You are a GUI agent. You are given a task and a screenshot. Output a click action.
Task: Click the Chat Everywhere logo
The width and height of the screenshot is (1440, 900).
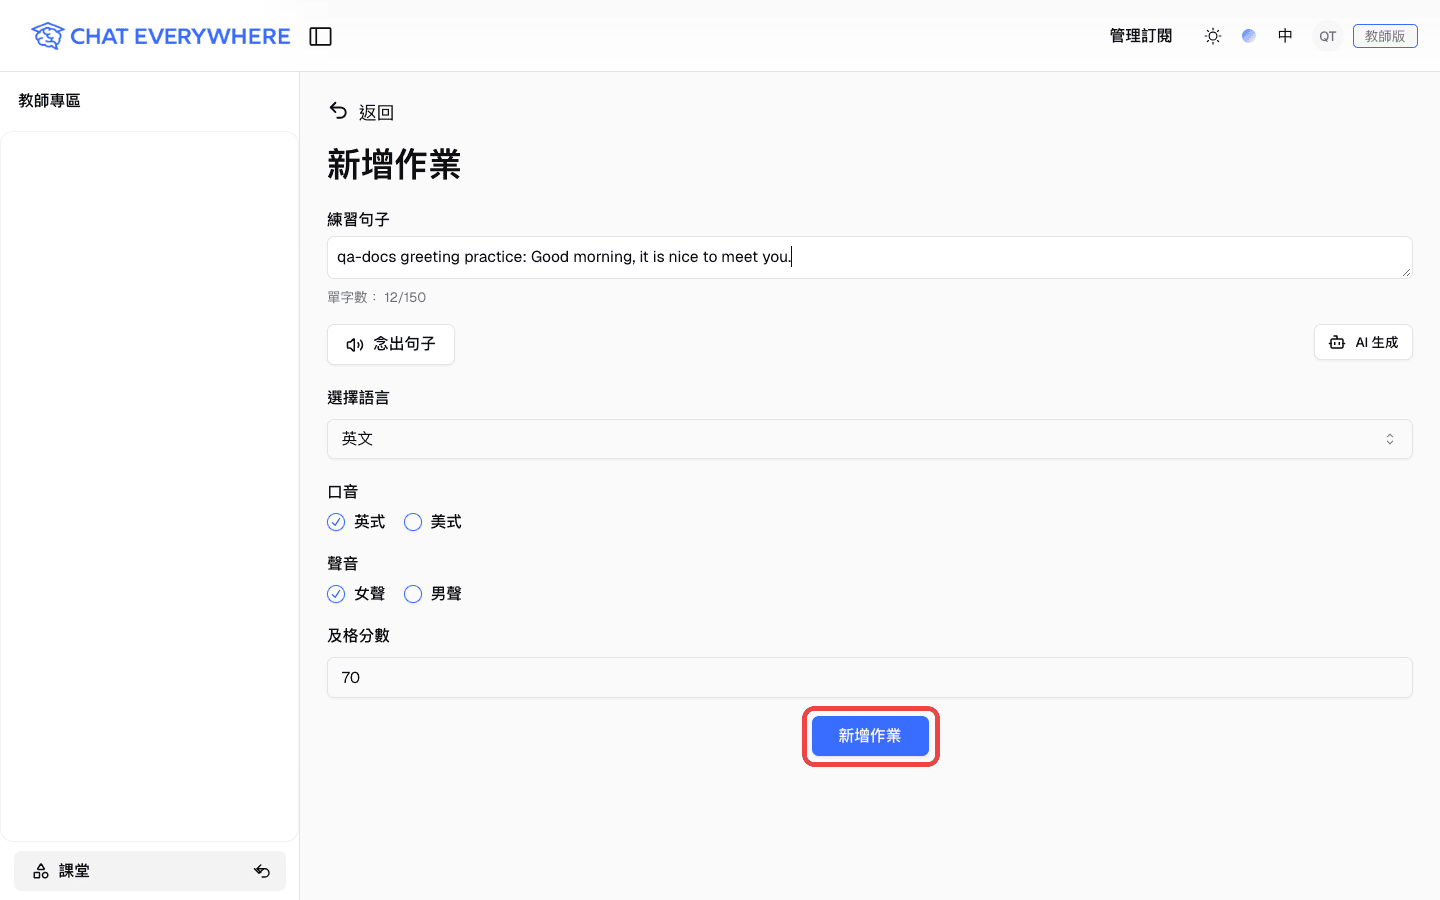[160, 36]
